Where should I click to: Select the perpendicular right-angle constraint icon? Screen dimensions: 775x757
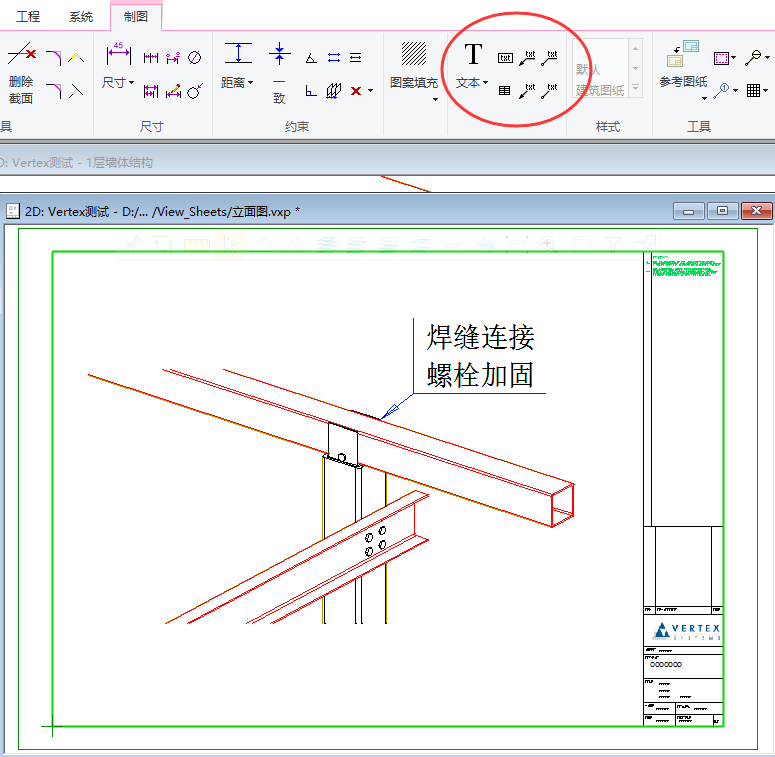point(311,91)
